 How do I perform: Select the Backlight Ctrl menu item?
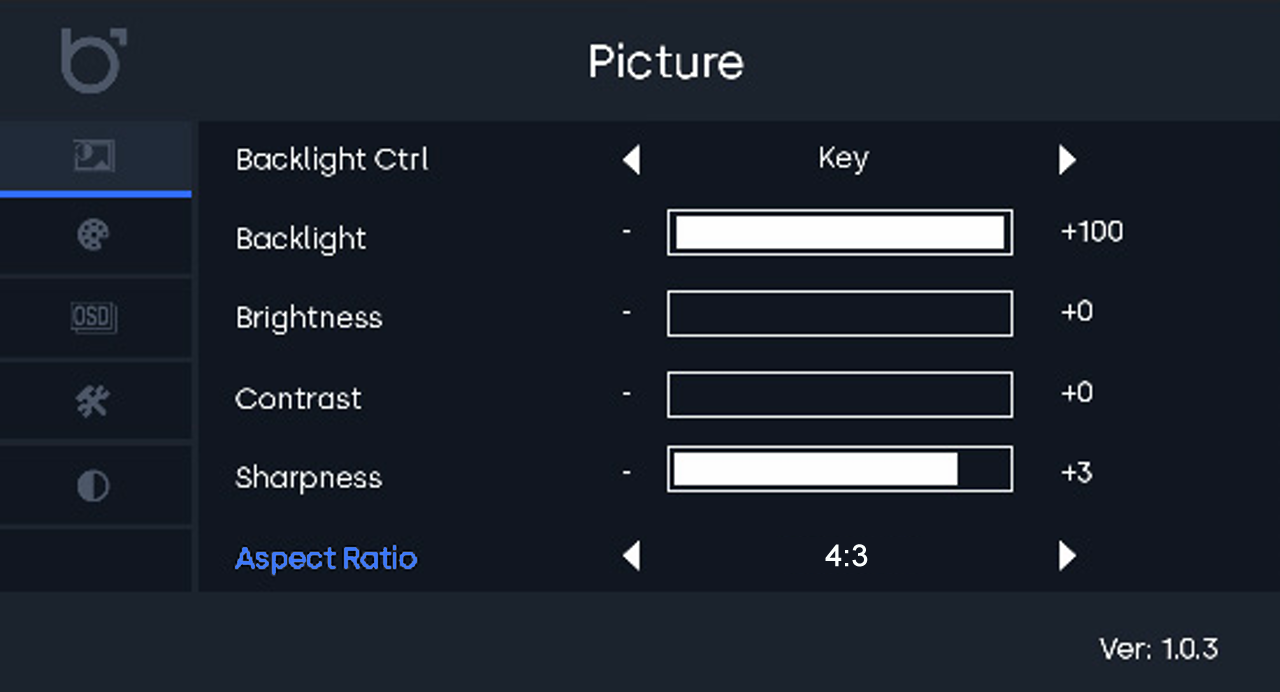332,160
